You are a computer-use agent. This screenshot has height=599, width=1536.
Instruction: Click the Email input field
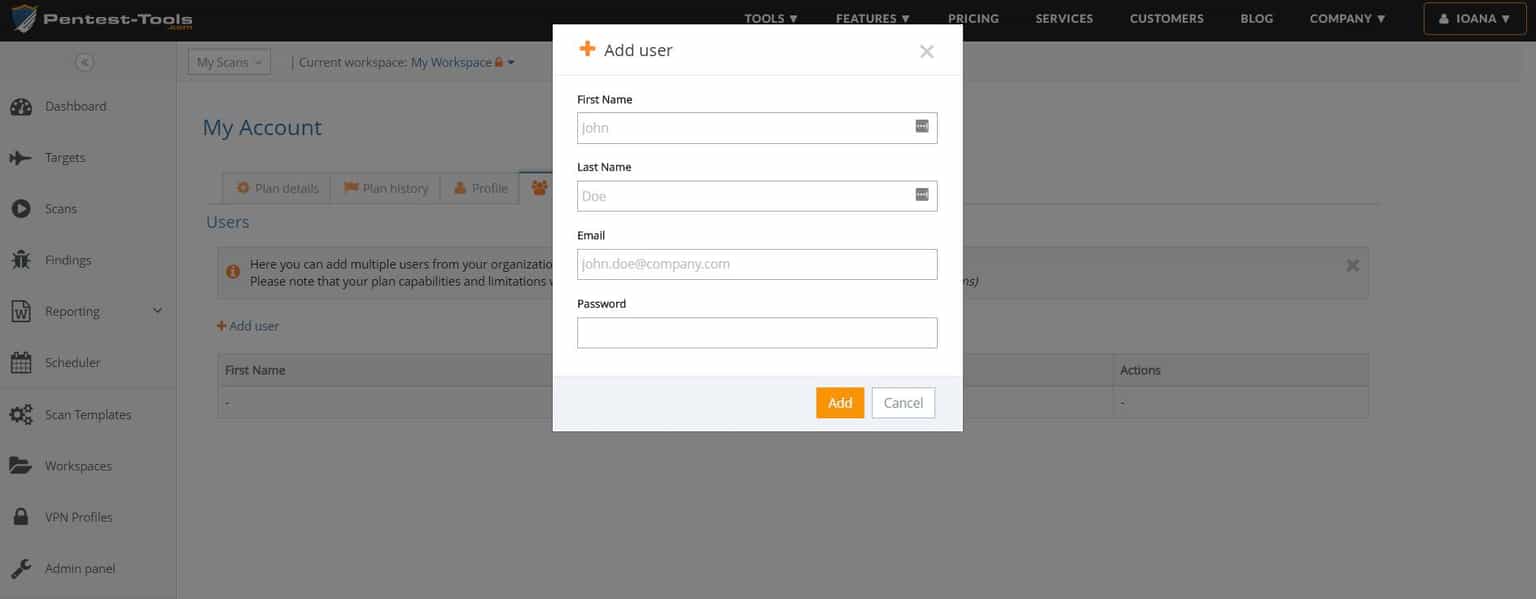pos(757,263)
